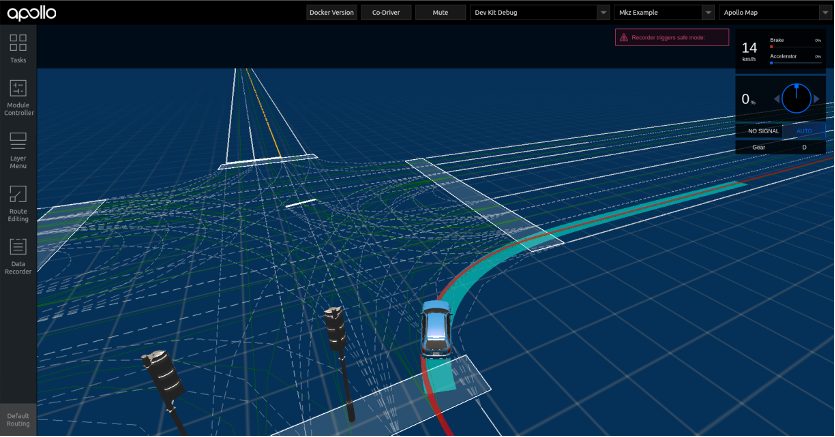The height and width of the screenshot is (437, 835).
Task: Open the Mkz Example vehicle dropdown
Action: pyautogui.click(x=664, y=12)
